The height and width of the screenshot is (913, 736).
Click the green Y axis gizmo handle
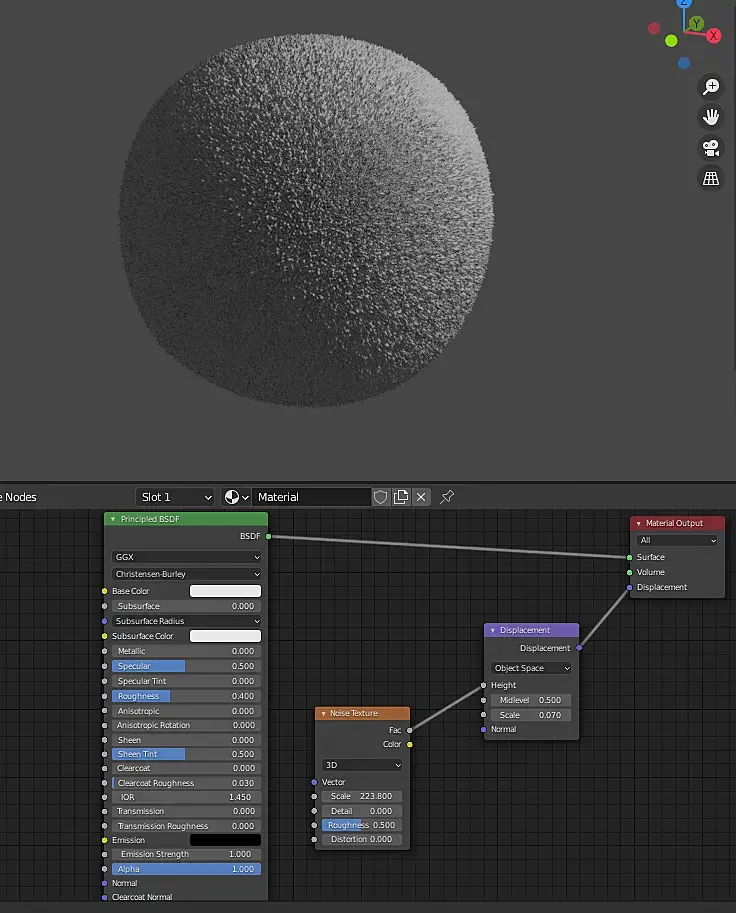(696, 24)
